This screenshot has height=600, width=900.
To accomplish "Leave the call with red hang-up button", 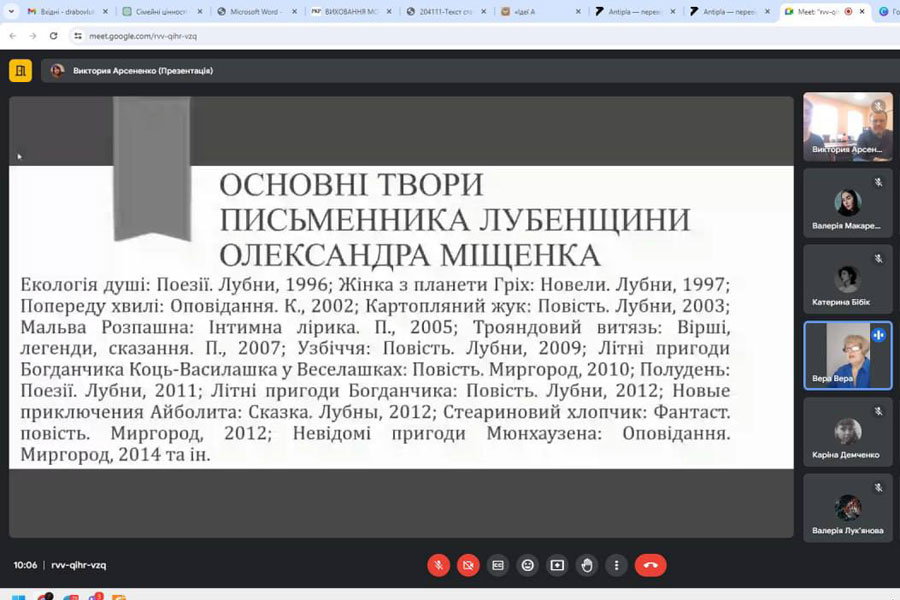I will click(x=650, y=566).
